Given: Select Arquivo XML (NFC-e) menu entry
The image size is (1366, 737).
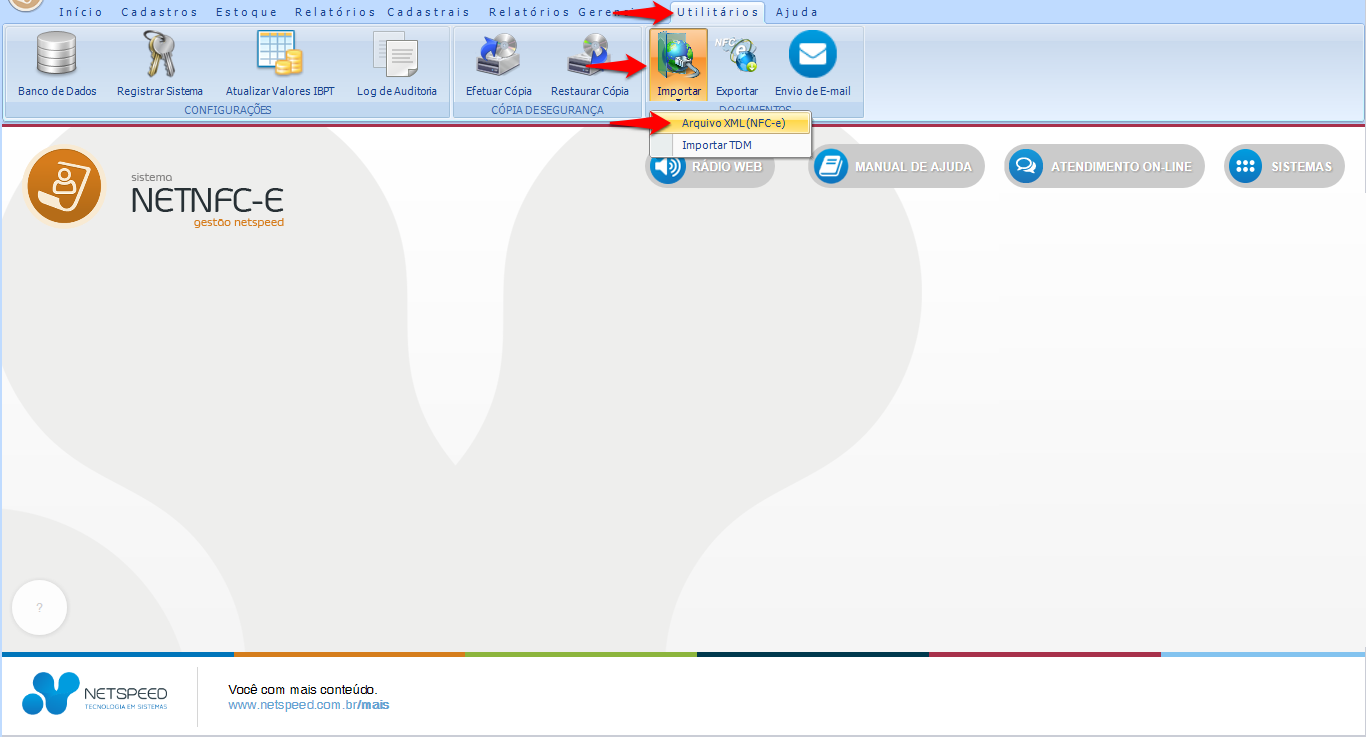Looking at the screenshot, I should point(730,123).
